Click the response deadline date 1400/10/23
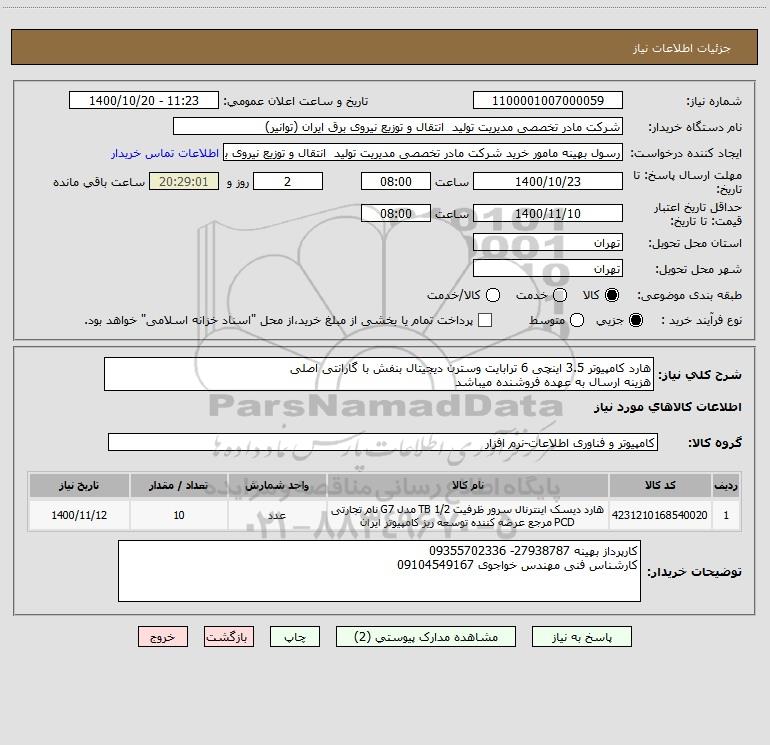Screen dimensions: 770x745 point(548,181)
